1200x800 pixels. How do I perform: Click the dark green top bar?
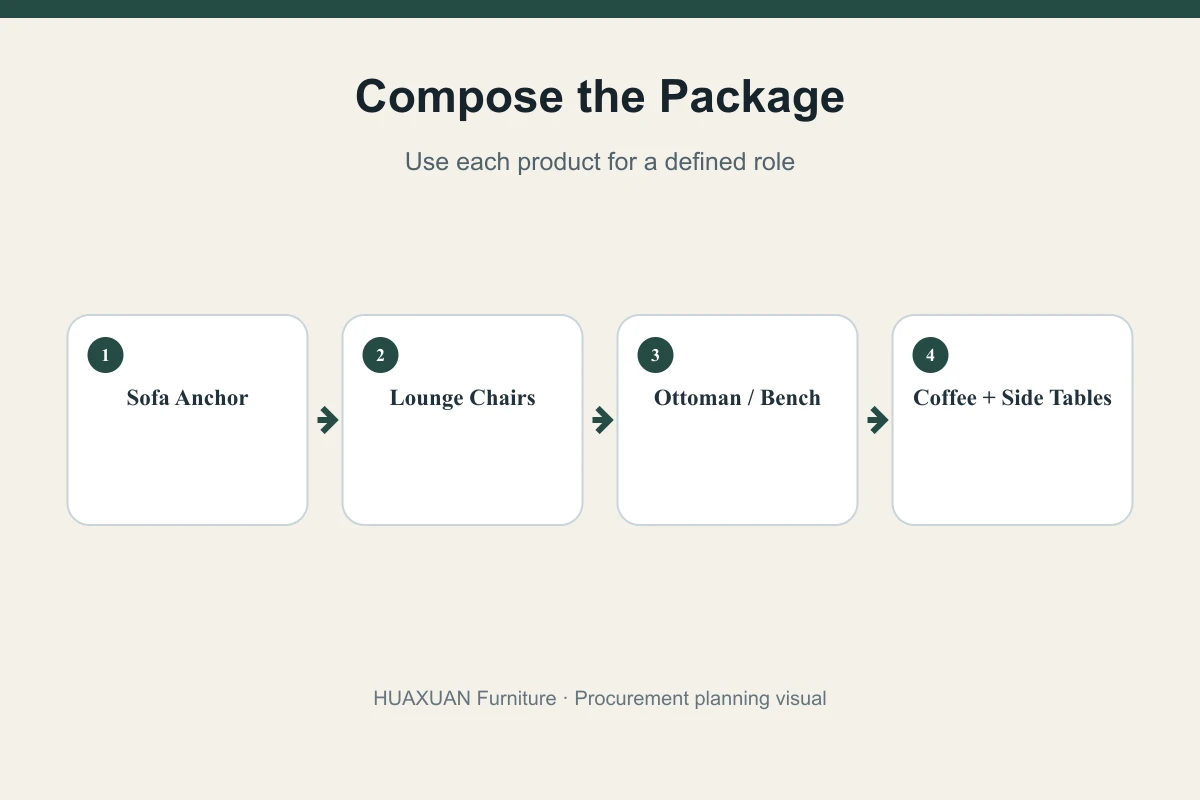pyautogui.click(x=600, y=9)
